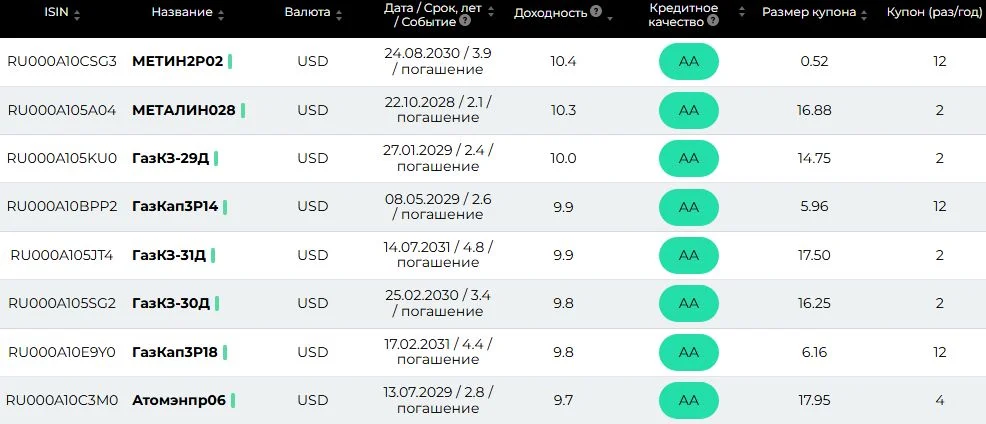Open Атомэнпр06 bond link
986x424 pixels.
click(179, 400)
